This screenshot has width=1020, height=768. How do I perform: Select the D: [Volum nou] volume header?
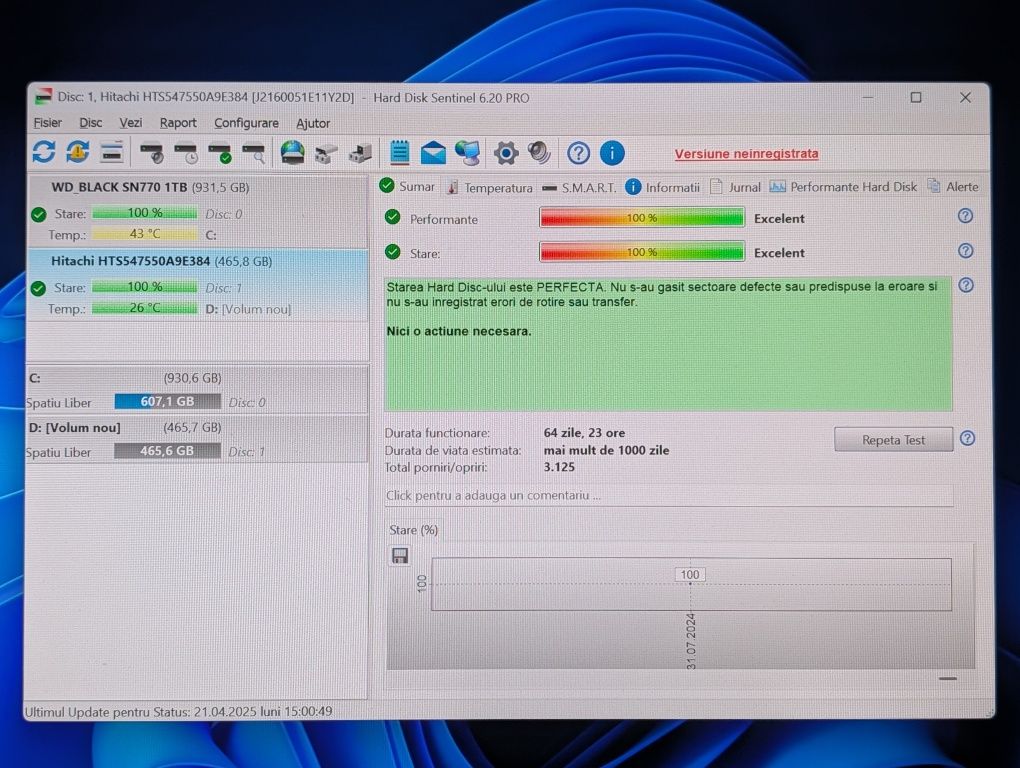(x=196, y=439)
